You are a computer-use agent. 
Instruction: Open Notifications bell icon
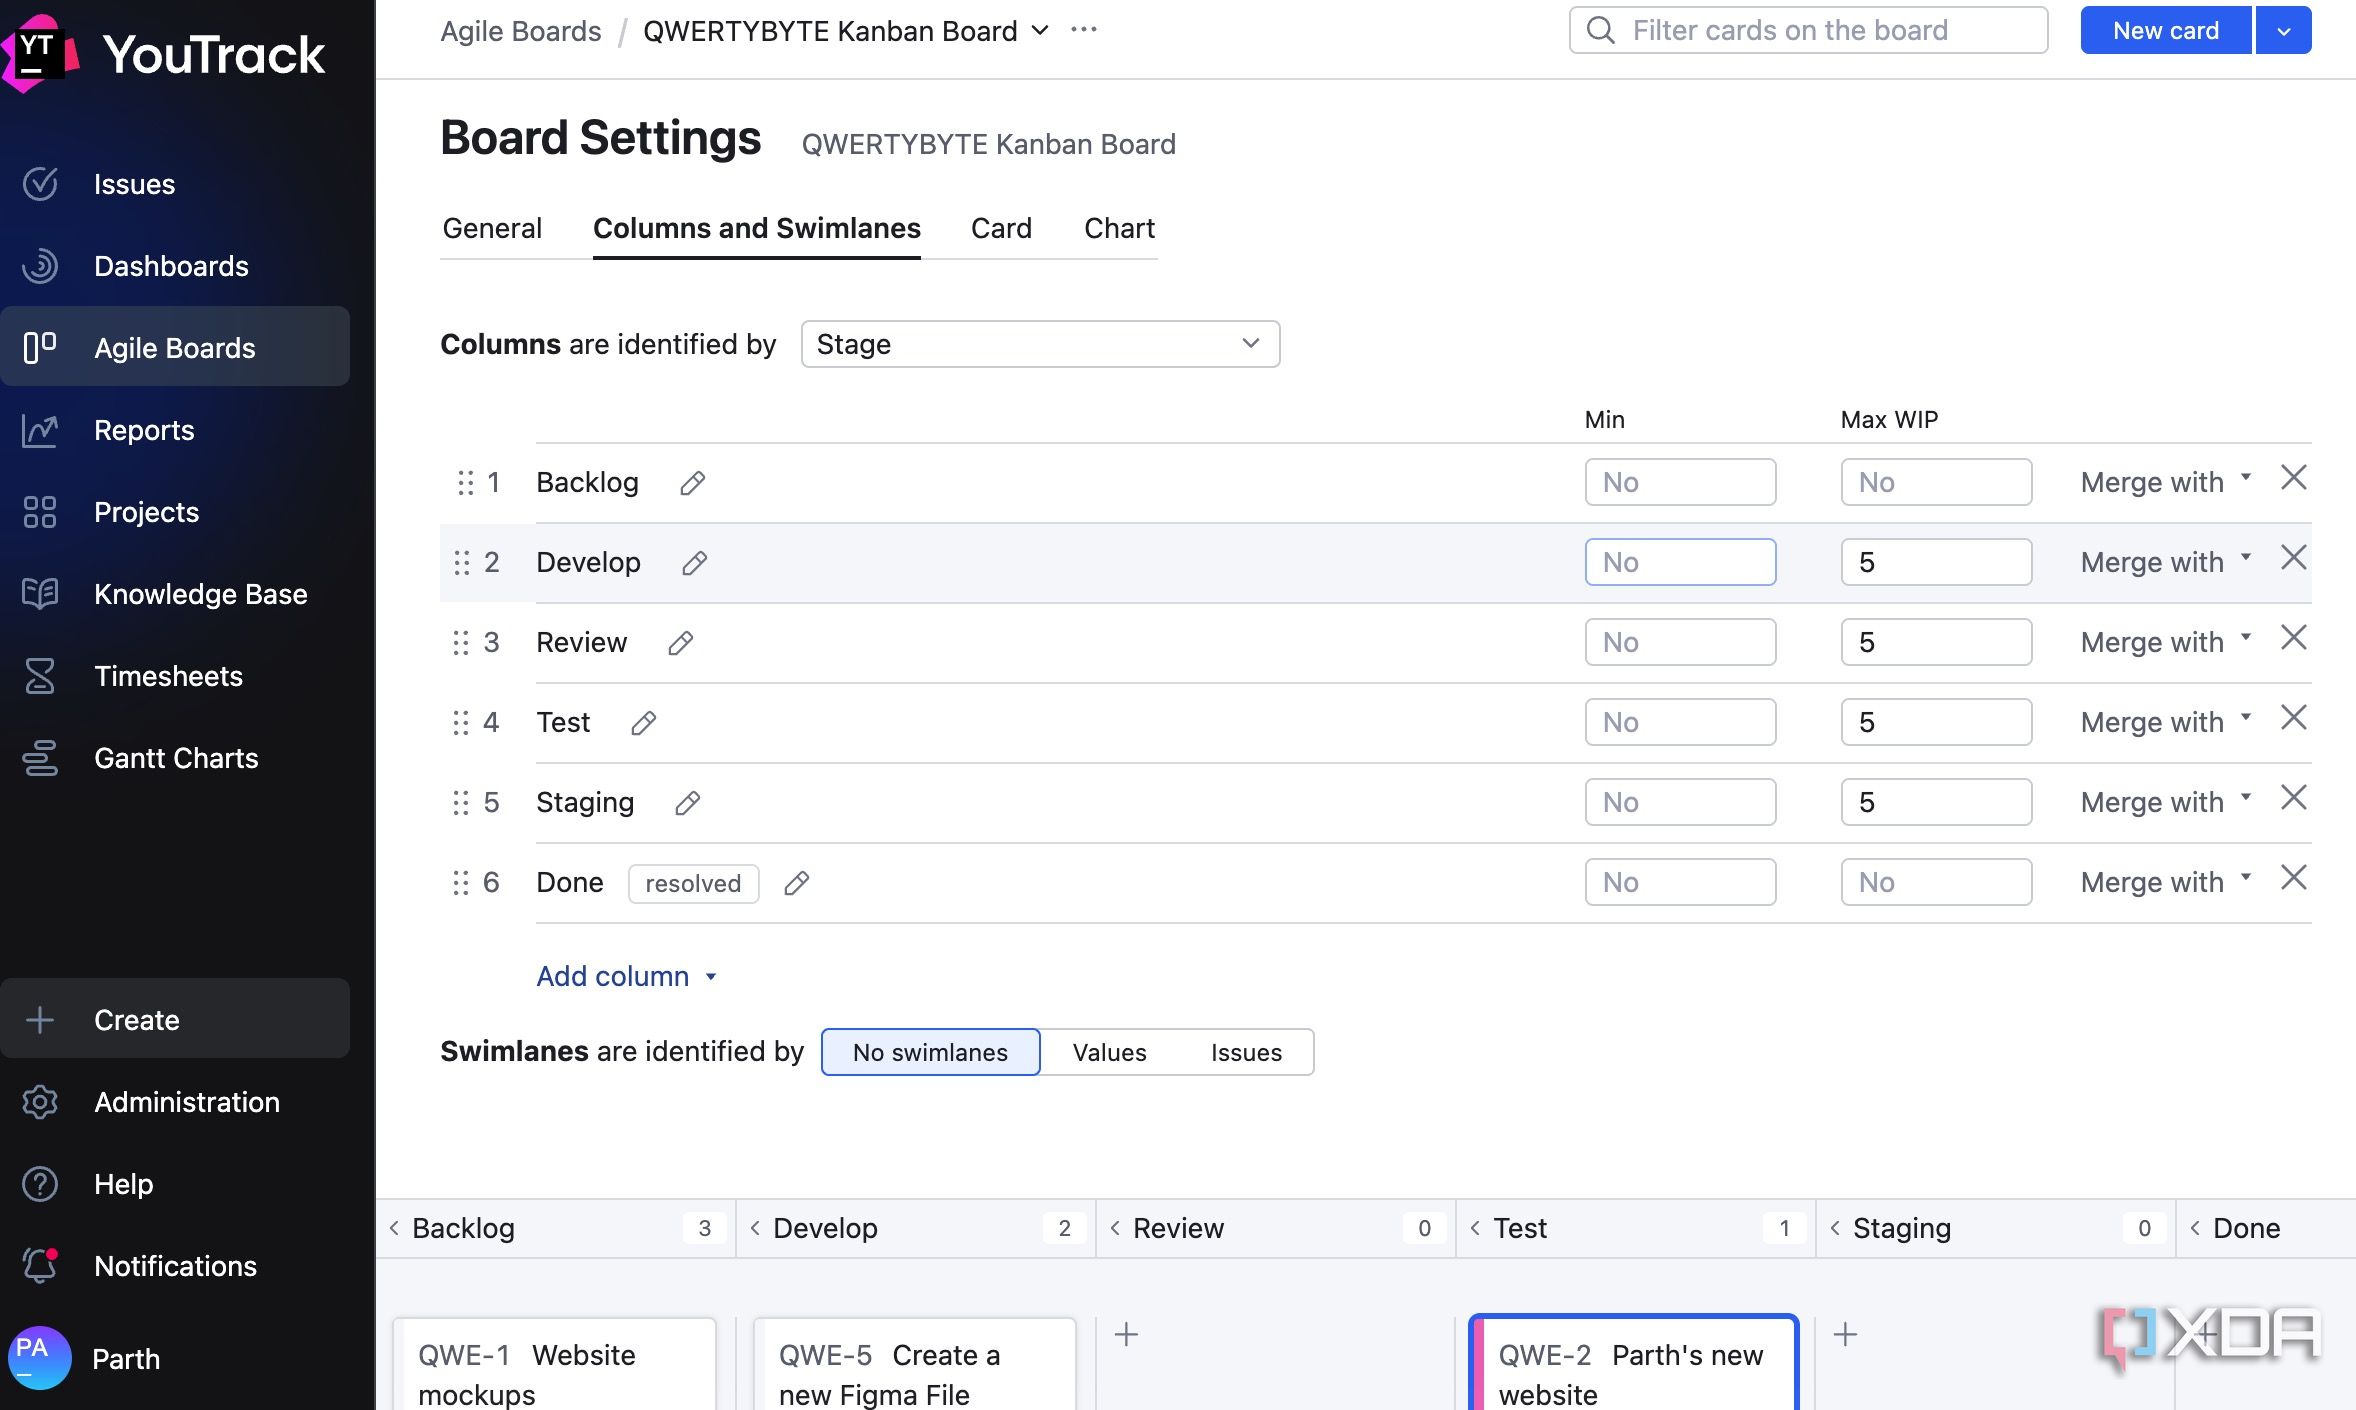click(40, 1266)
